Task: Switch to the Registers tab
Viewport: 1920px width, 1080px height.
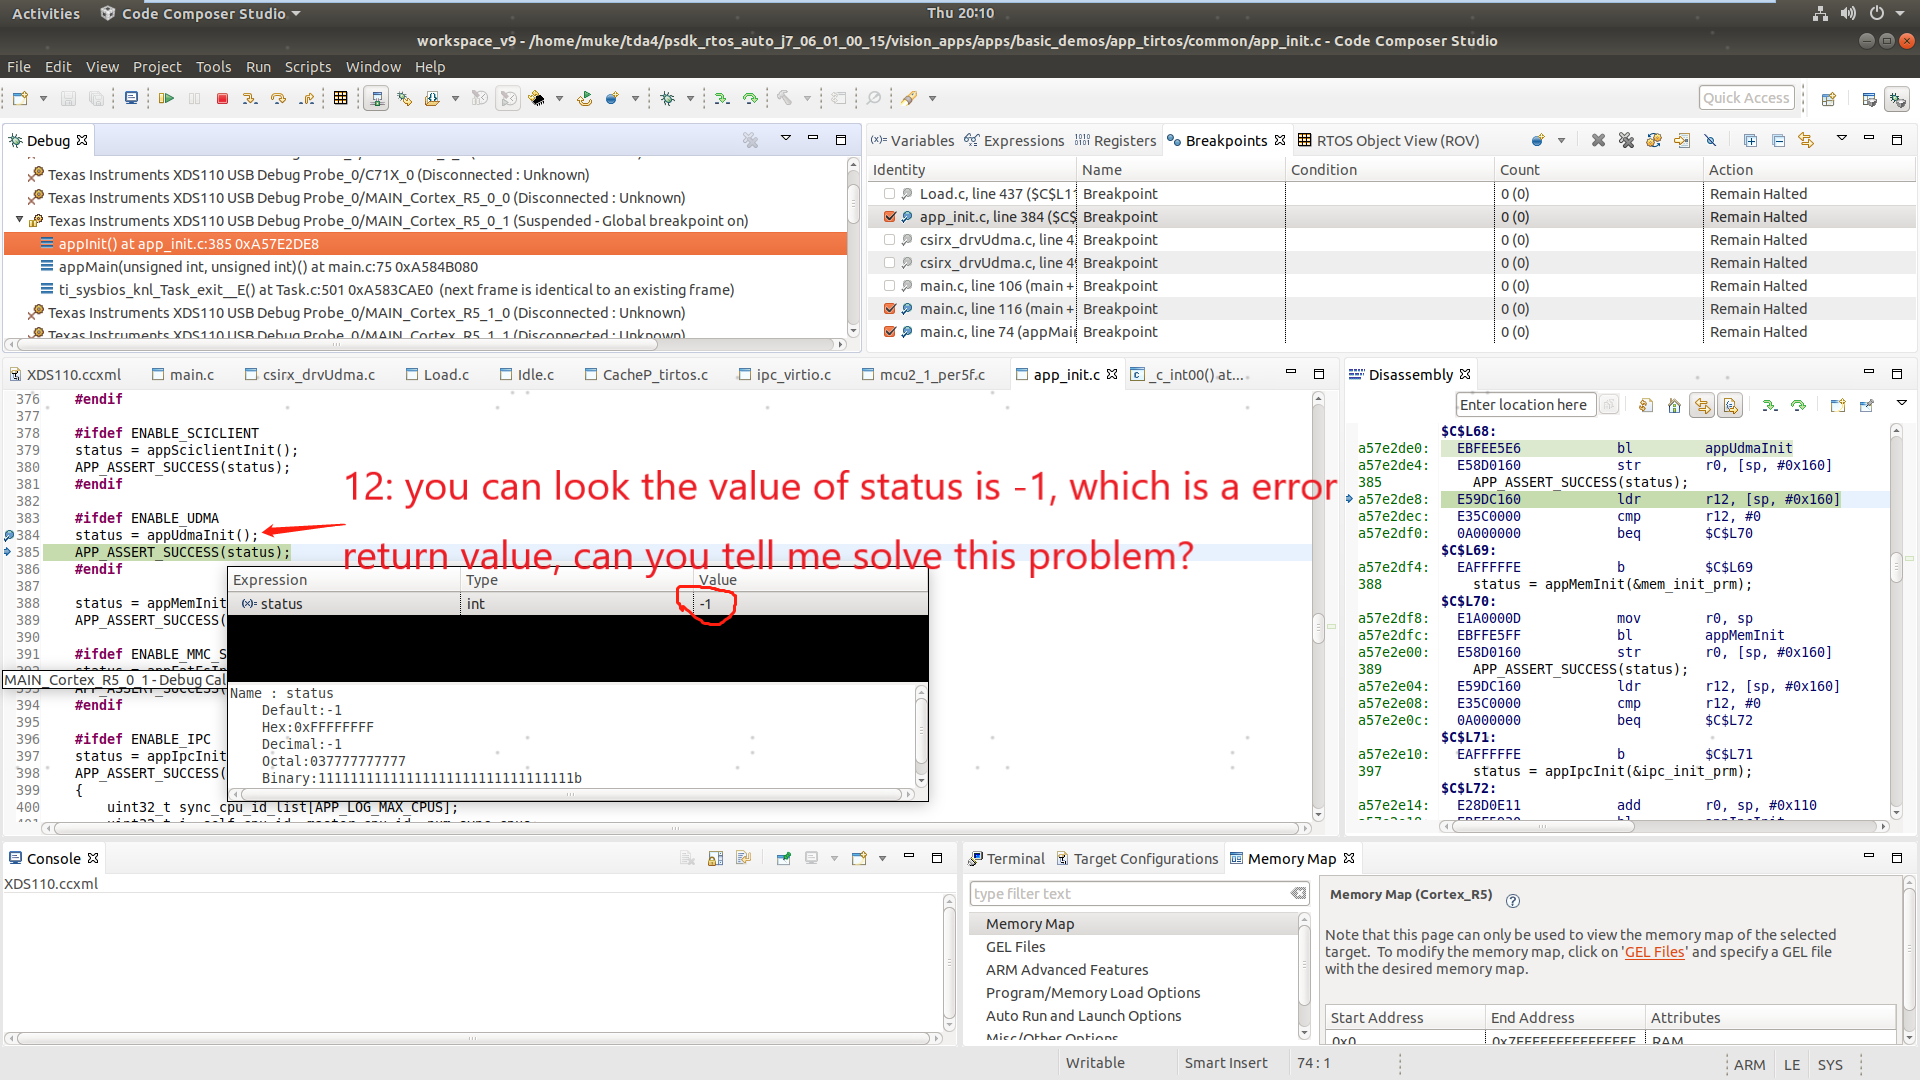Action: click(1115, 141)
